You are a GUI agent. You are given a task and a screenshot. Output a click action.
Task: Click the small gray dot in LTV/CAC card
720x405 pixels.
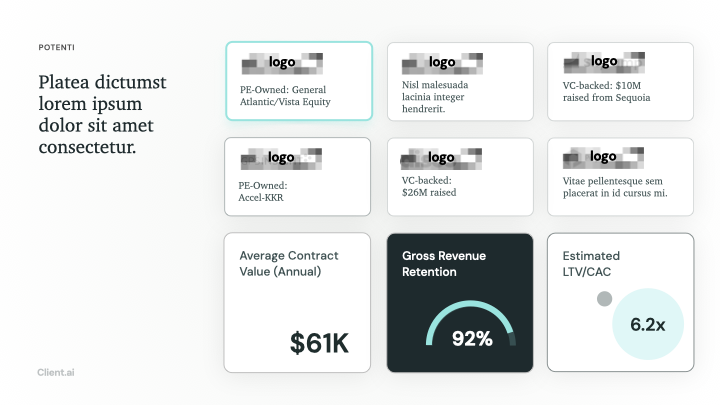point(604,299)
